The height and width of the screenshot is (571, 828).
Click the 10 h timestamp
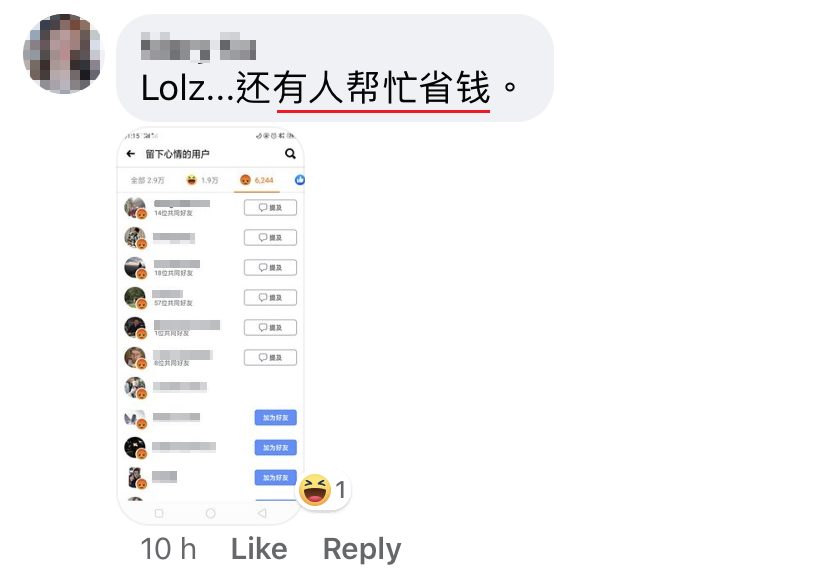pyautogui.click(x=168, y=549)
